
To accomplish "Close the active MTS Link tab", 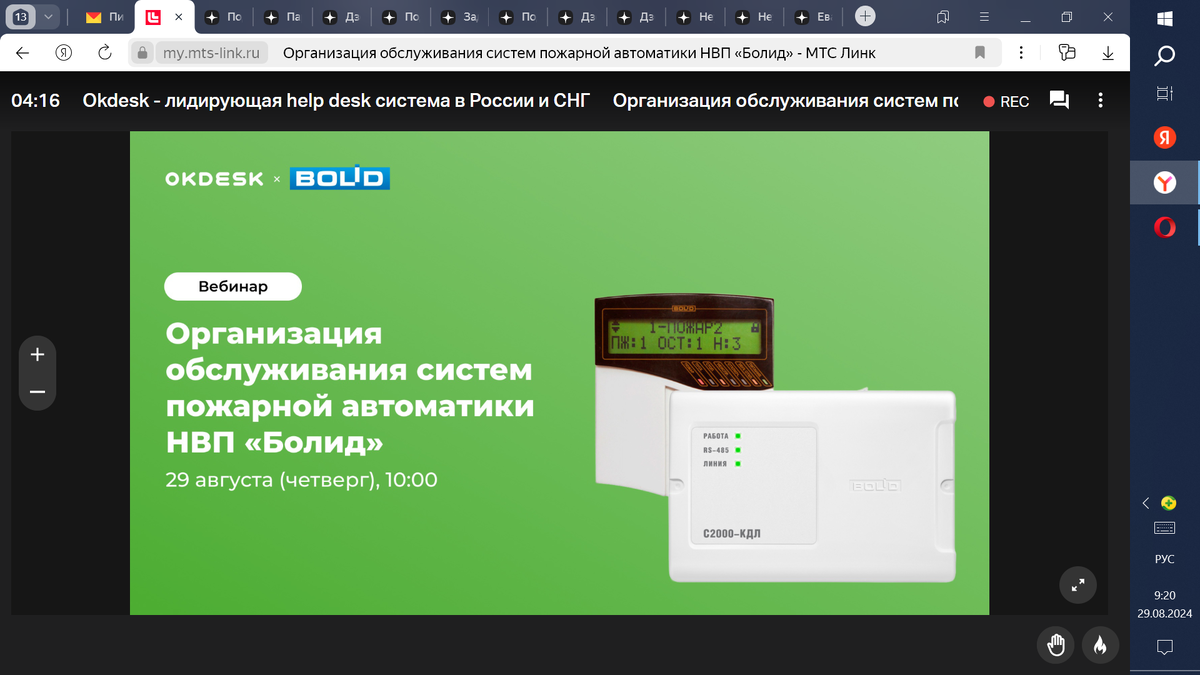I will [179, 17].
